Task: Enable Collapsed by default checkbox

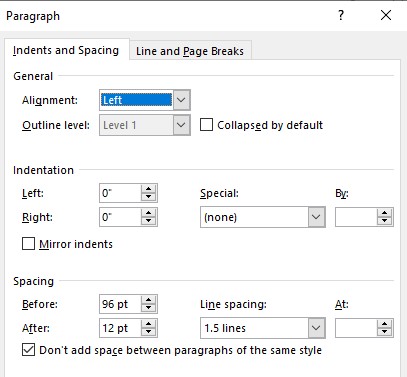Action: point(206,125)
